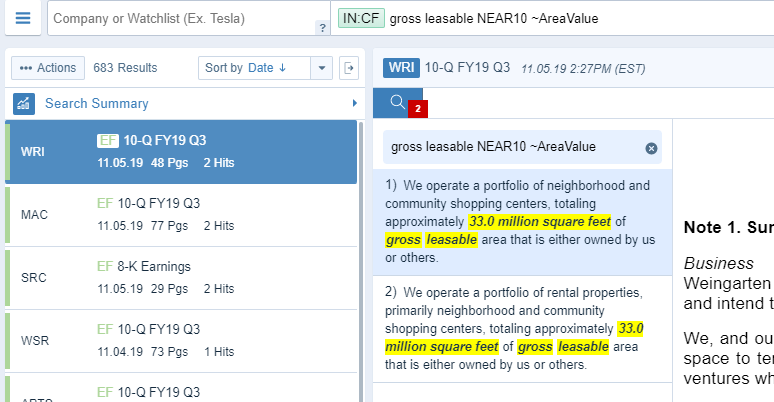Select the WRI 10-Q FY19 Q3 result
The image size is (774, 402).
pos(181,152)
